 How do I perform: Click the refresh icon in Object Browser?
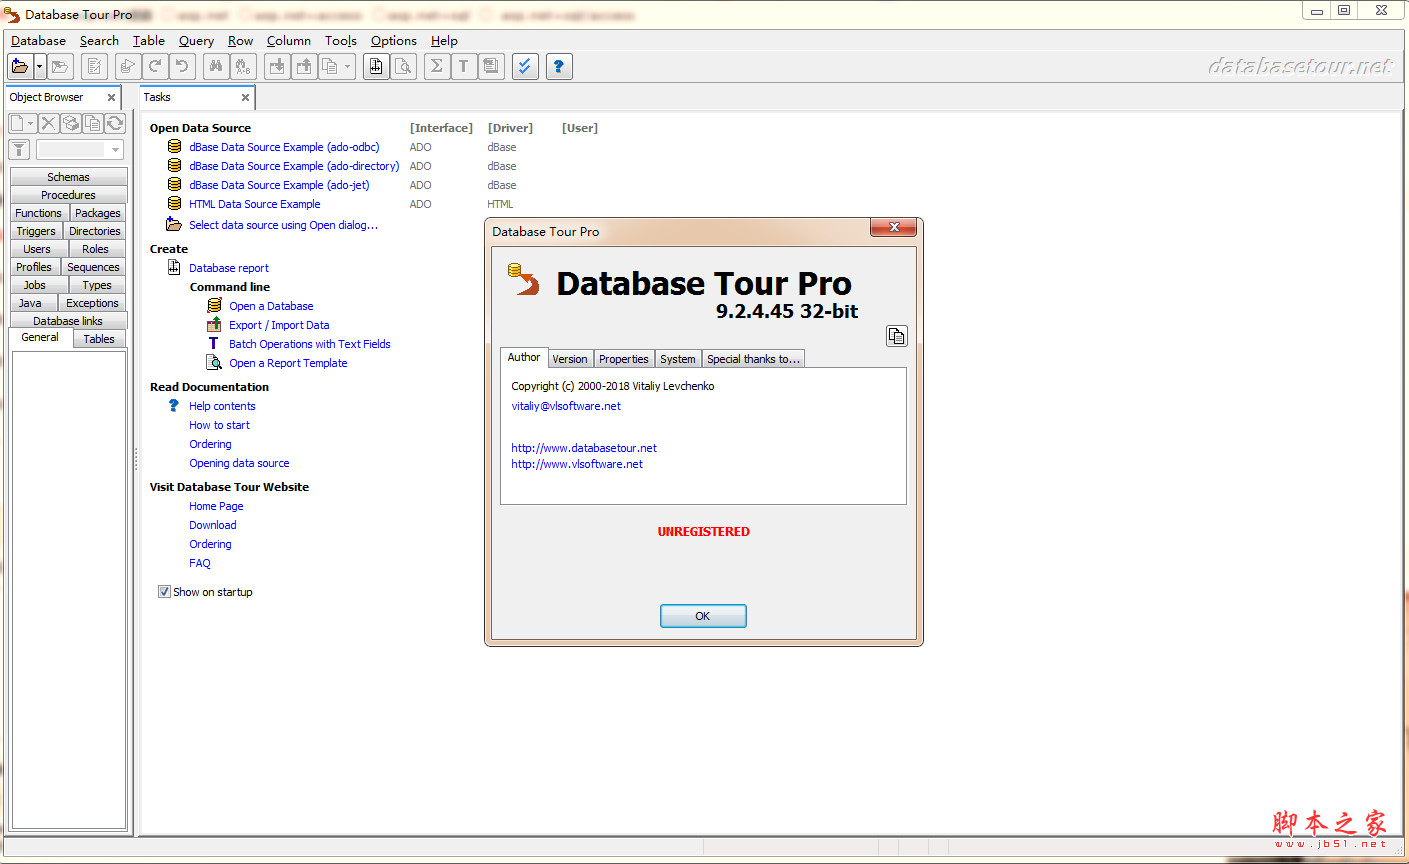tap(115, 123)
